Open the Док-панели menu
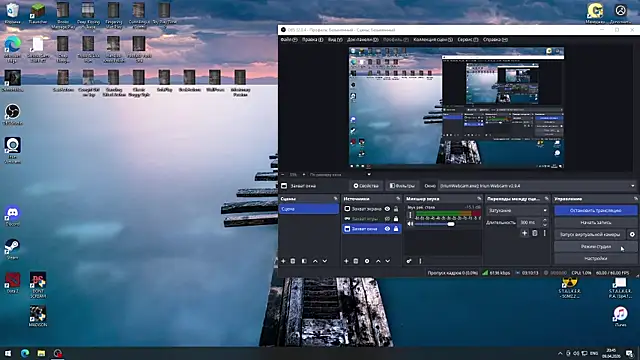Image resolution: width=640 pixels, height=360 pixels. (363, 40)
